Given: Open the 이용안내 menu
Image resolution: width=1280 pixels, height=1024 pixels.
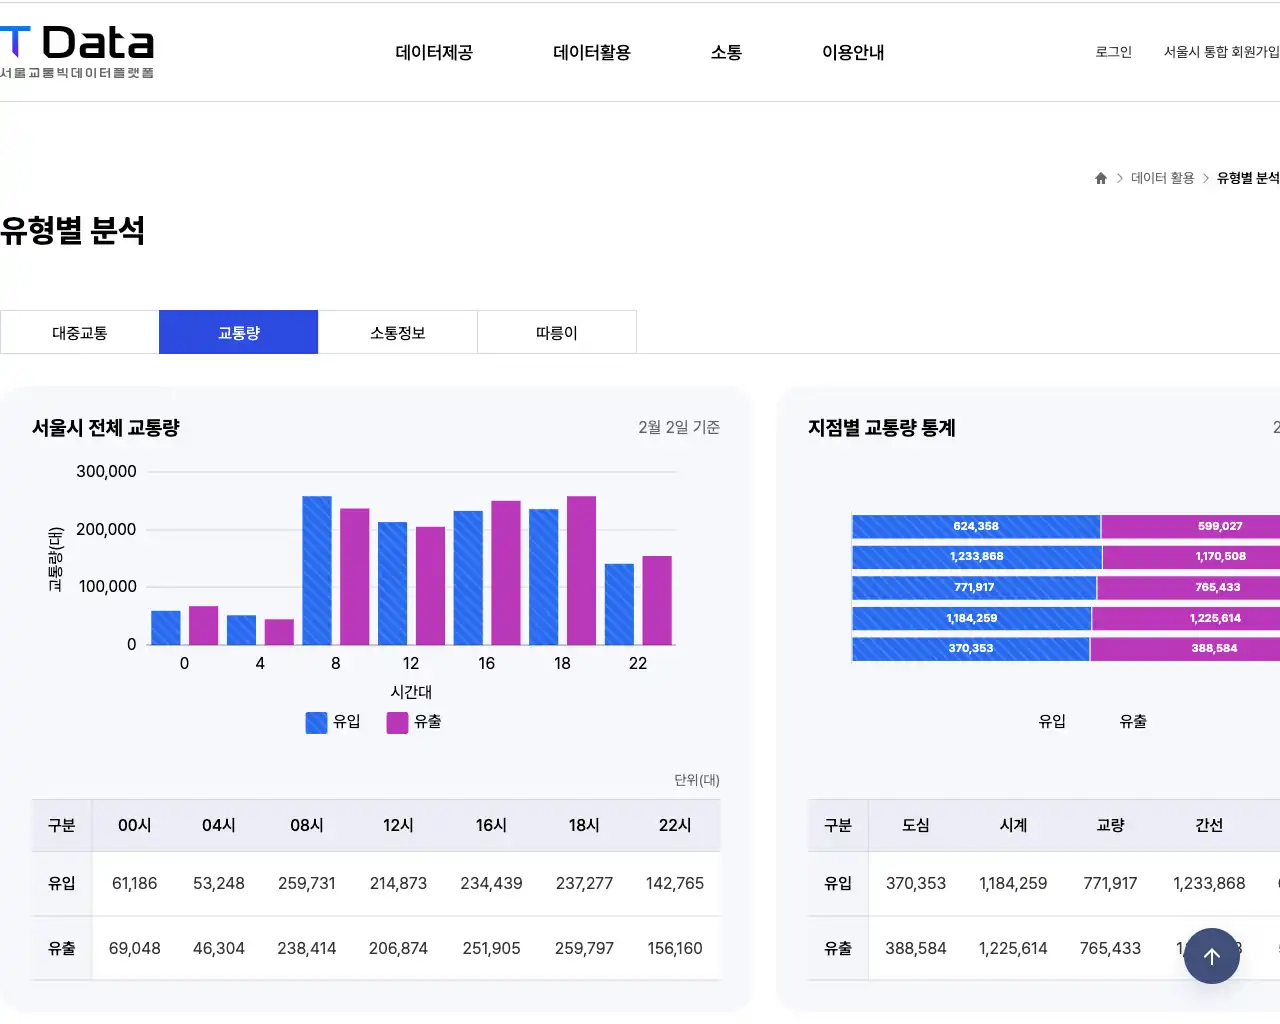Looking at the screenshot, I should click(x=853, y=52).
